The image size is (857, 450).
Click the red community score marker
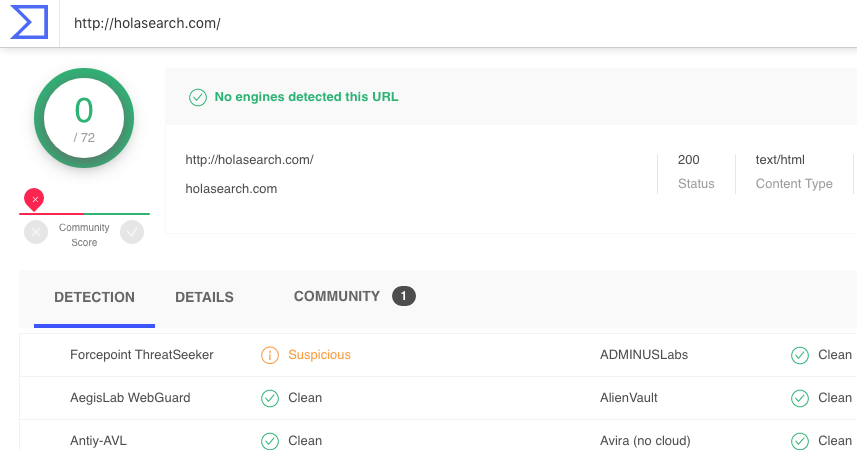34,200
